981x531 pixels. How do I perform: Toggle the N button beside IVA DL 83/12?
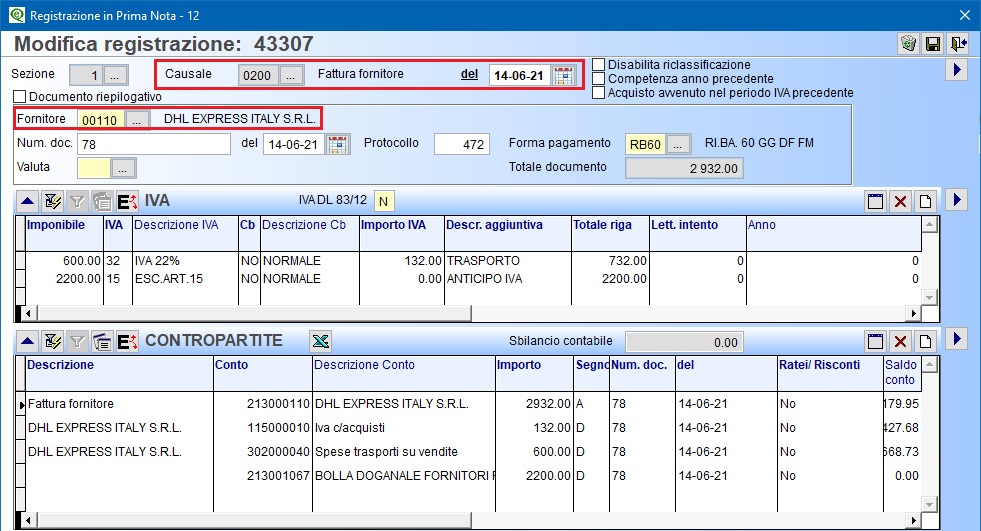click(x=384, y=201)
